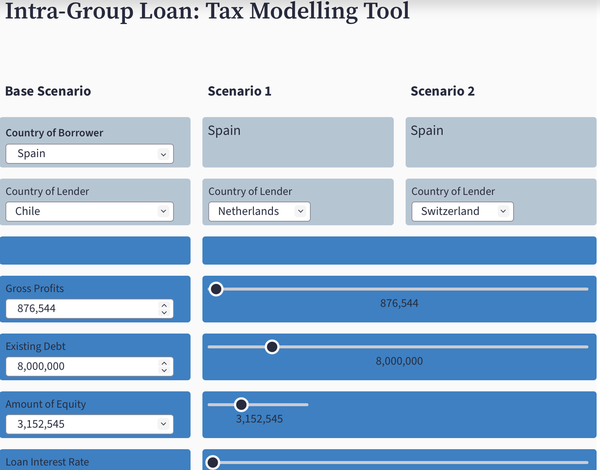Increase Gross Profits with up stepper arrow

164,305
